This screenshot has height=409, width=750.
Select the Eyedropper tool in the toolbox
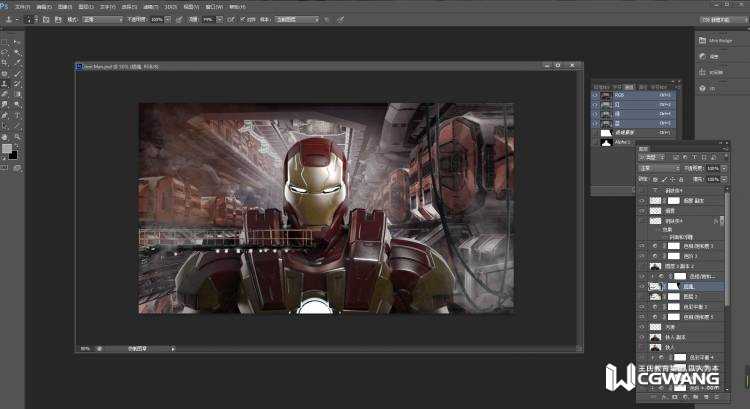click(x=17, y=62)
